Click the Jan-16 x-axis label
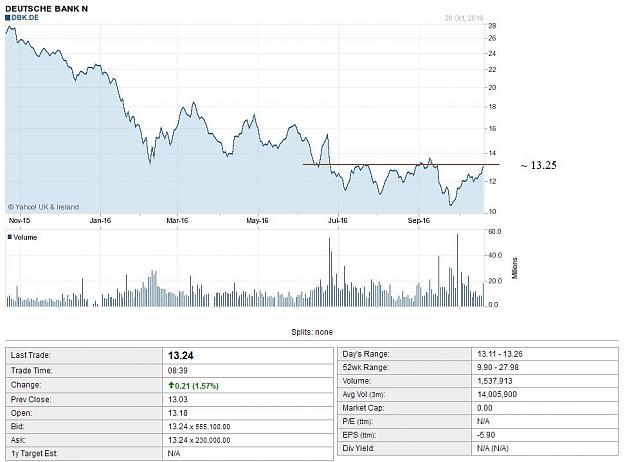This screenshot has height=462, width=625. [x=100, y=220]
